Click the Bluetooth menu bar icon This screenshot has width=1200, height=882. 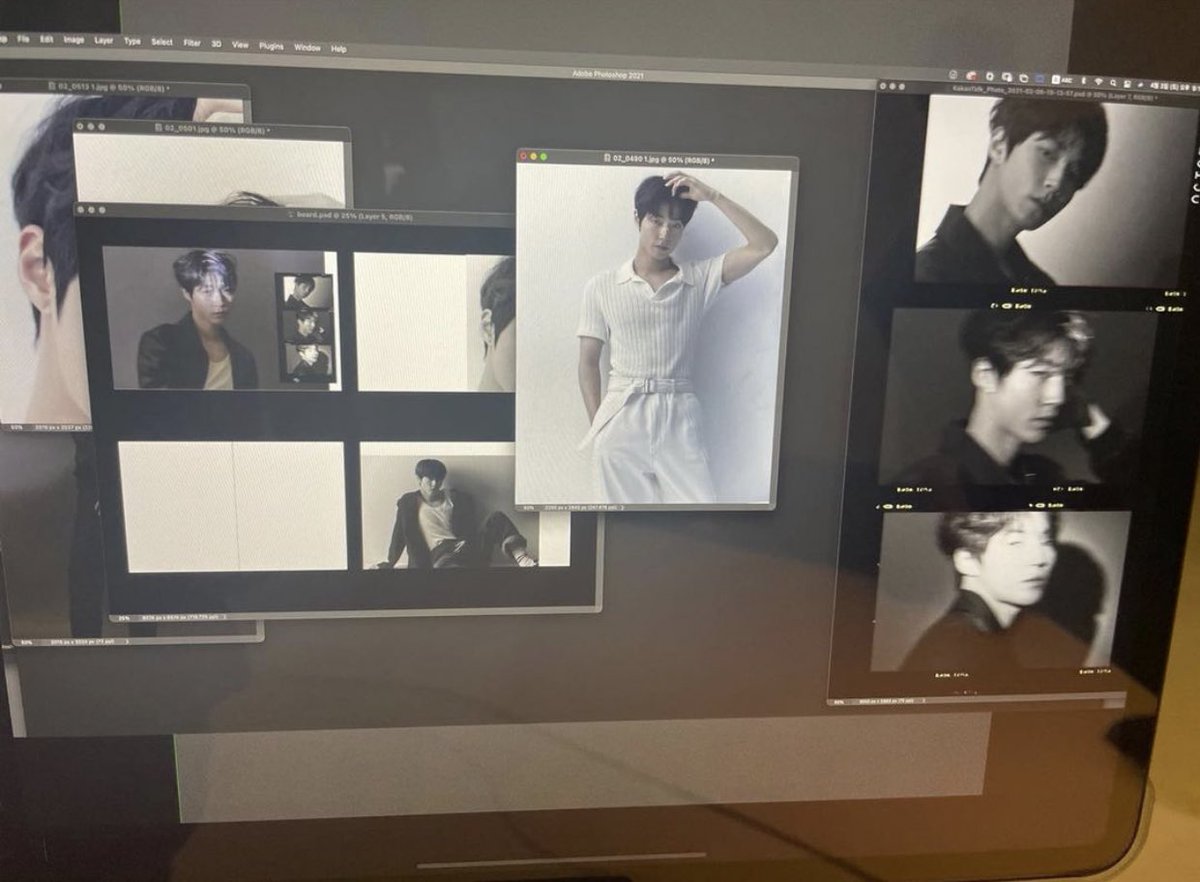[x=1082, y=79]
